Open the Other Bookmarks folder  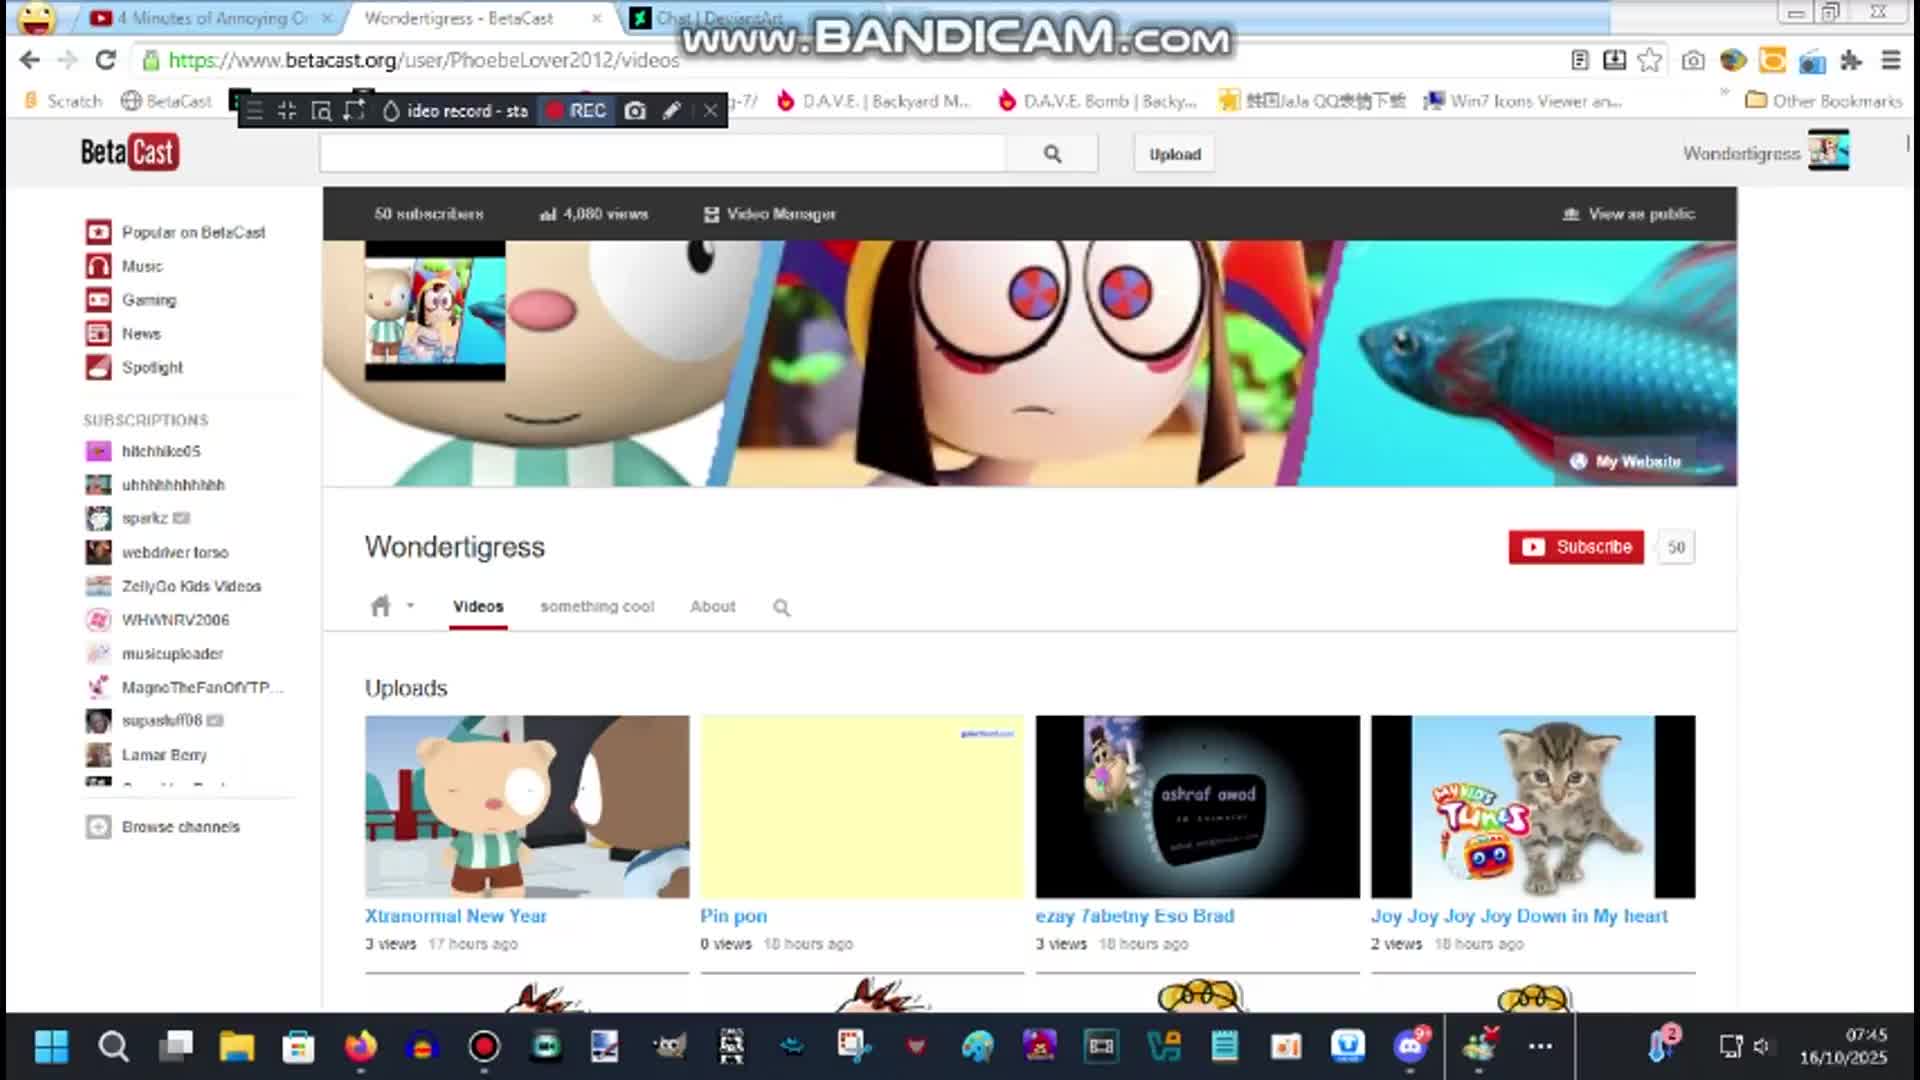[1823, 101]
